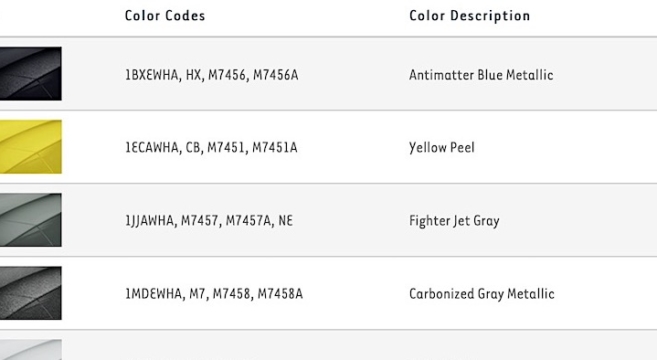Pick the Carbonized Gray Metallic swatch

click(x=31, y=293)
